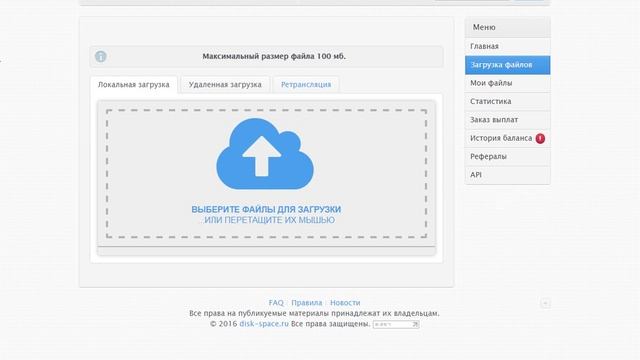Click the small arrow button at the page's lower right

pyautogui.click(x=545, y=303)
